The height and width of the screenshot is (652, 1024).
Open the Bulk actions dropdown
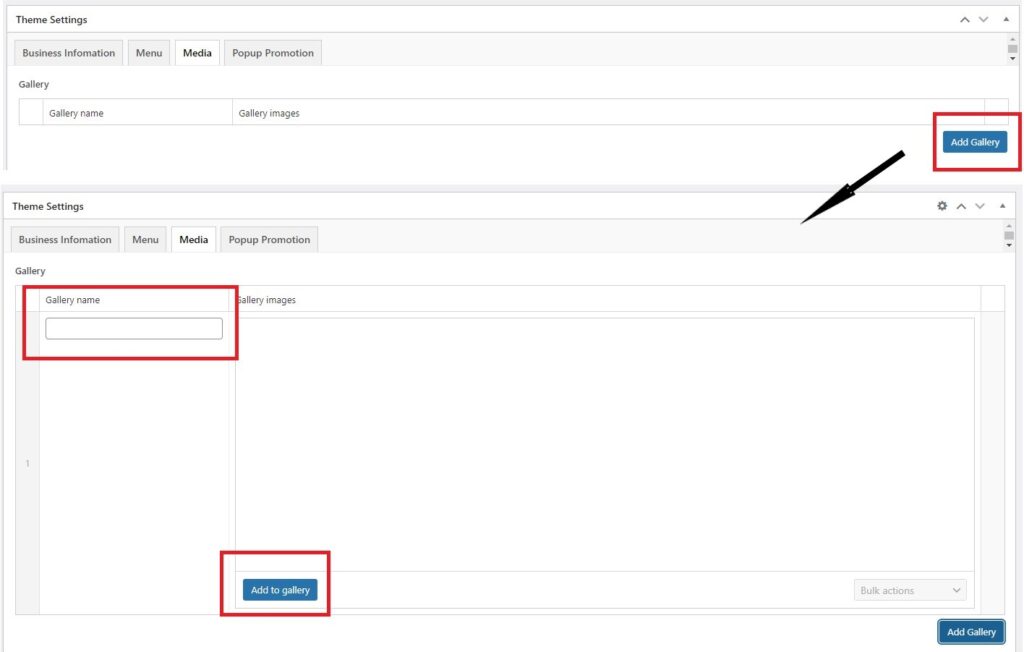coord(910,591)
